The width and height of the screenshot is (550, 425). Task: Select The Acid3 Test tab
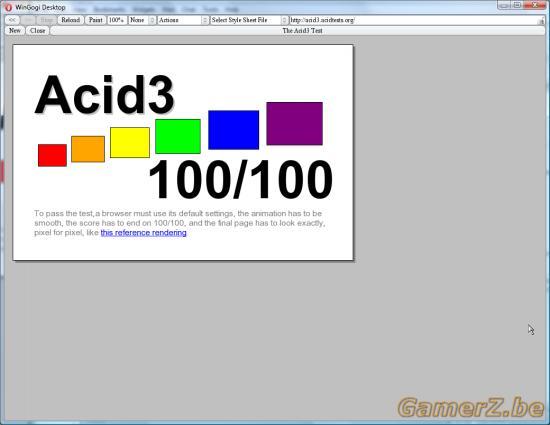pyautogui.click(x=298, y=31)
